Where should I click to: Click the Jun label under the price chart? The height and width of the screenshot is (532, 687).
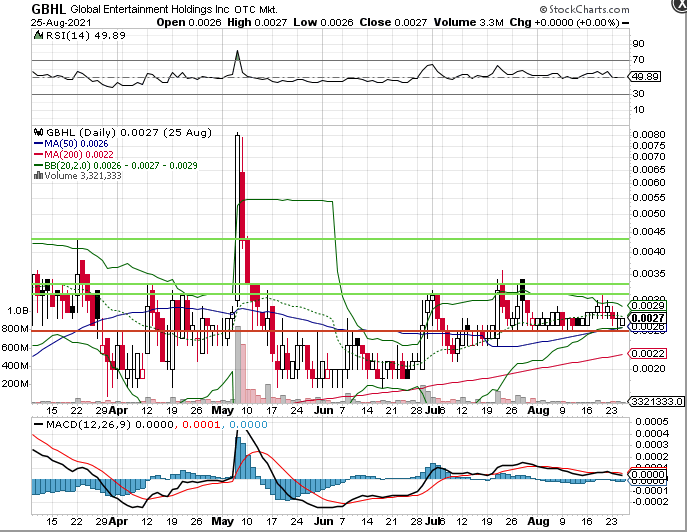pyautogui.click(x=323, y=411)
